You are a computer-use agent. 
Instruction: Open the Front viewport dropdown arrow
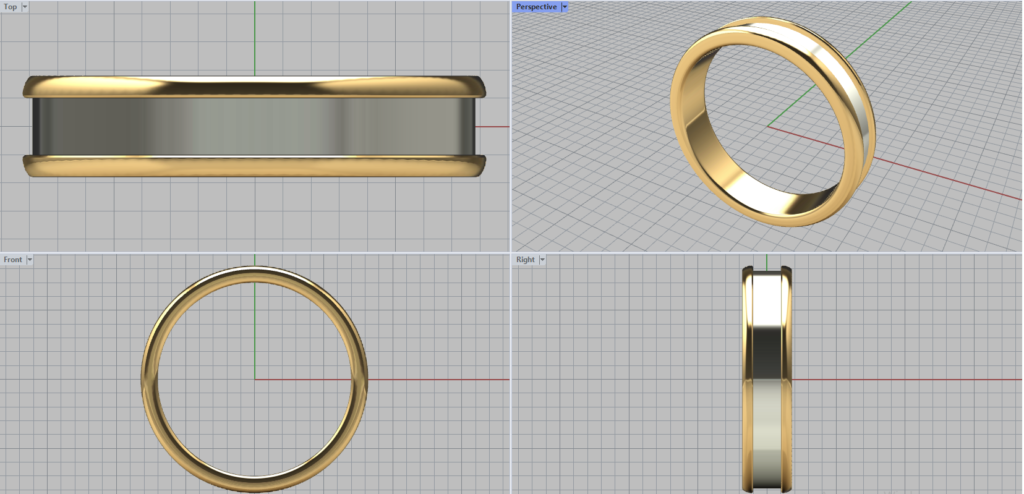tap(30, 259)
